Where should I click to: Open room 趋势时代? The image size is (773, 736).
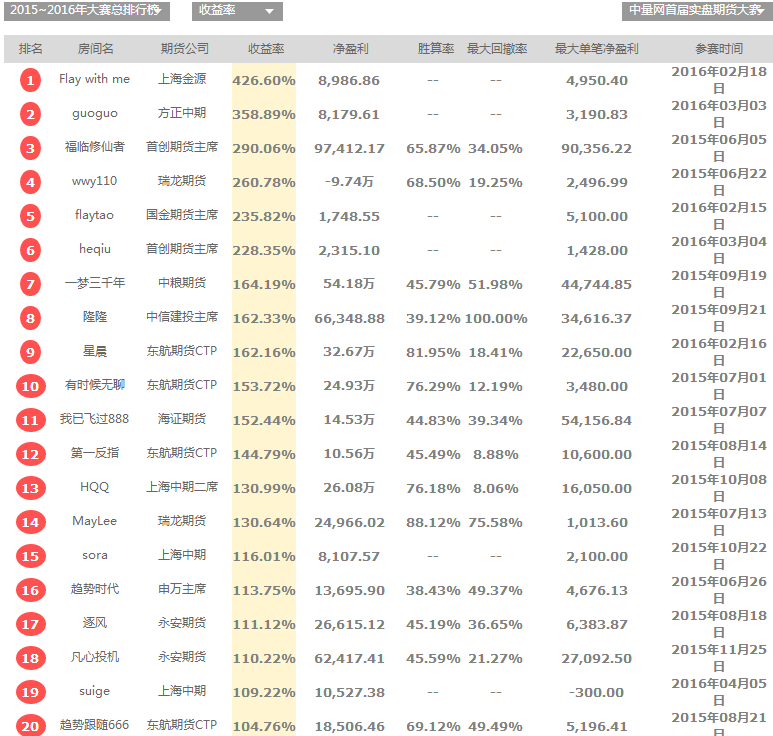pos(95,589)
